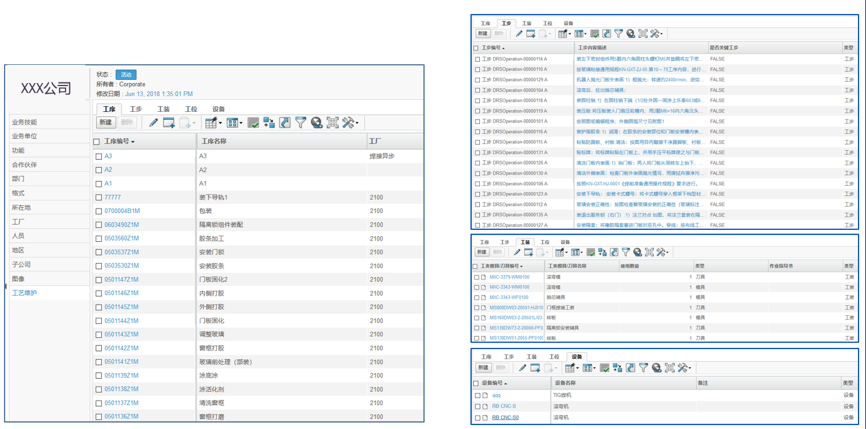Open the wrench tools dropdown in the 工步 toolbar
The height and width of the screenshot is (429, 866).
[x=656, y=34]
